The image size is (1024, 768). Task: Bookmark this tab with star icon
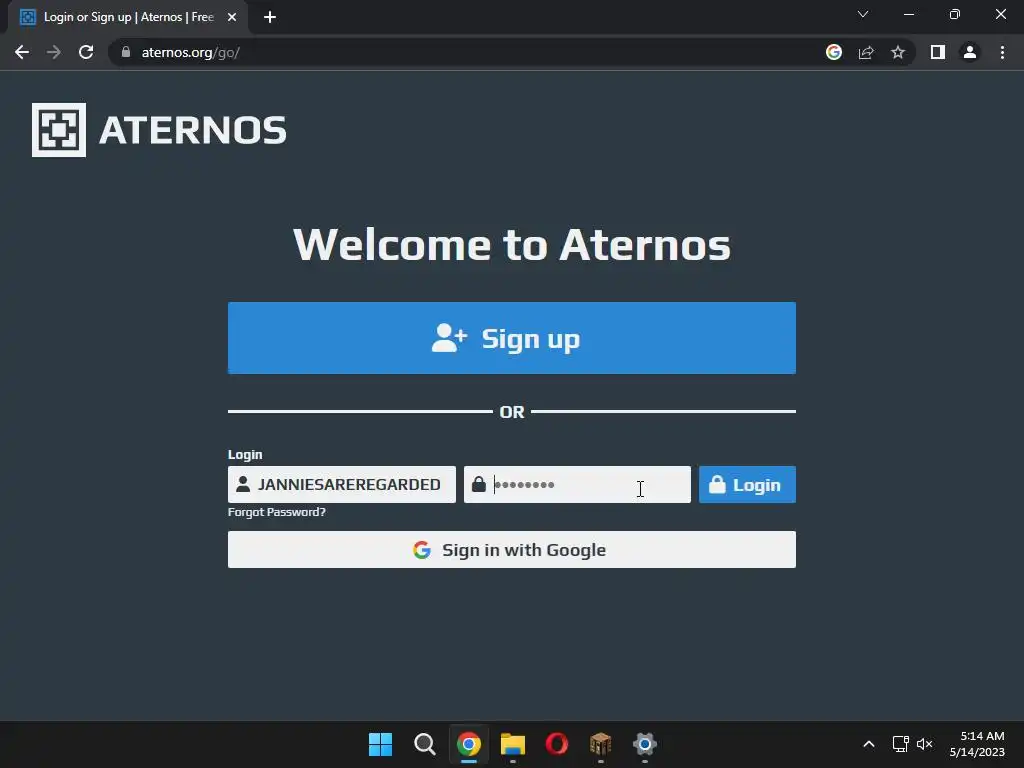point(898,52)
